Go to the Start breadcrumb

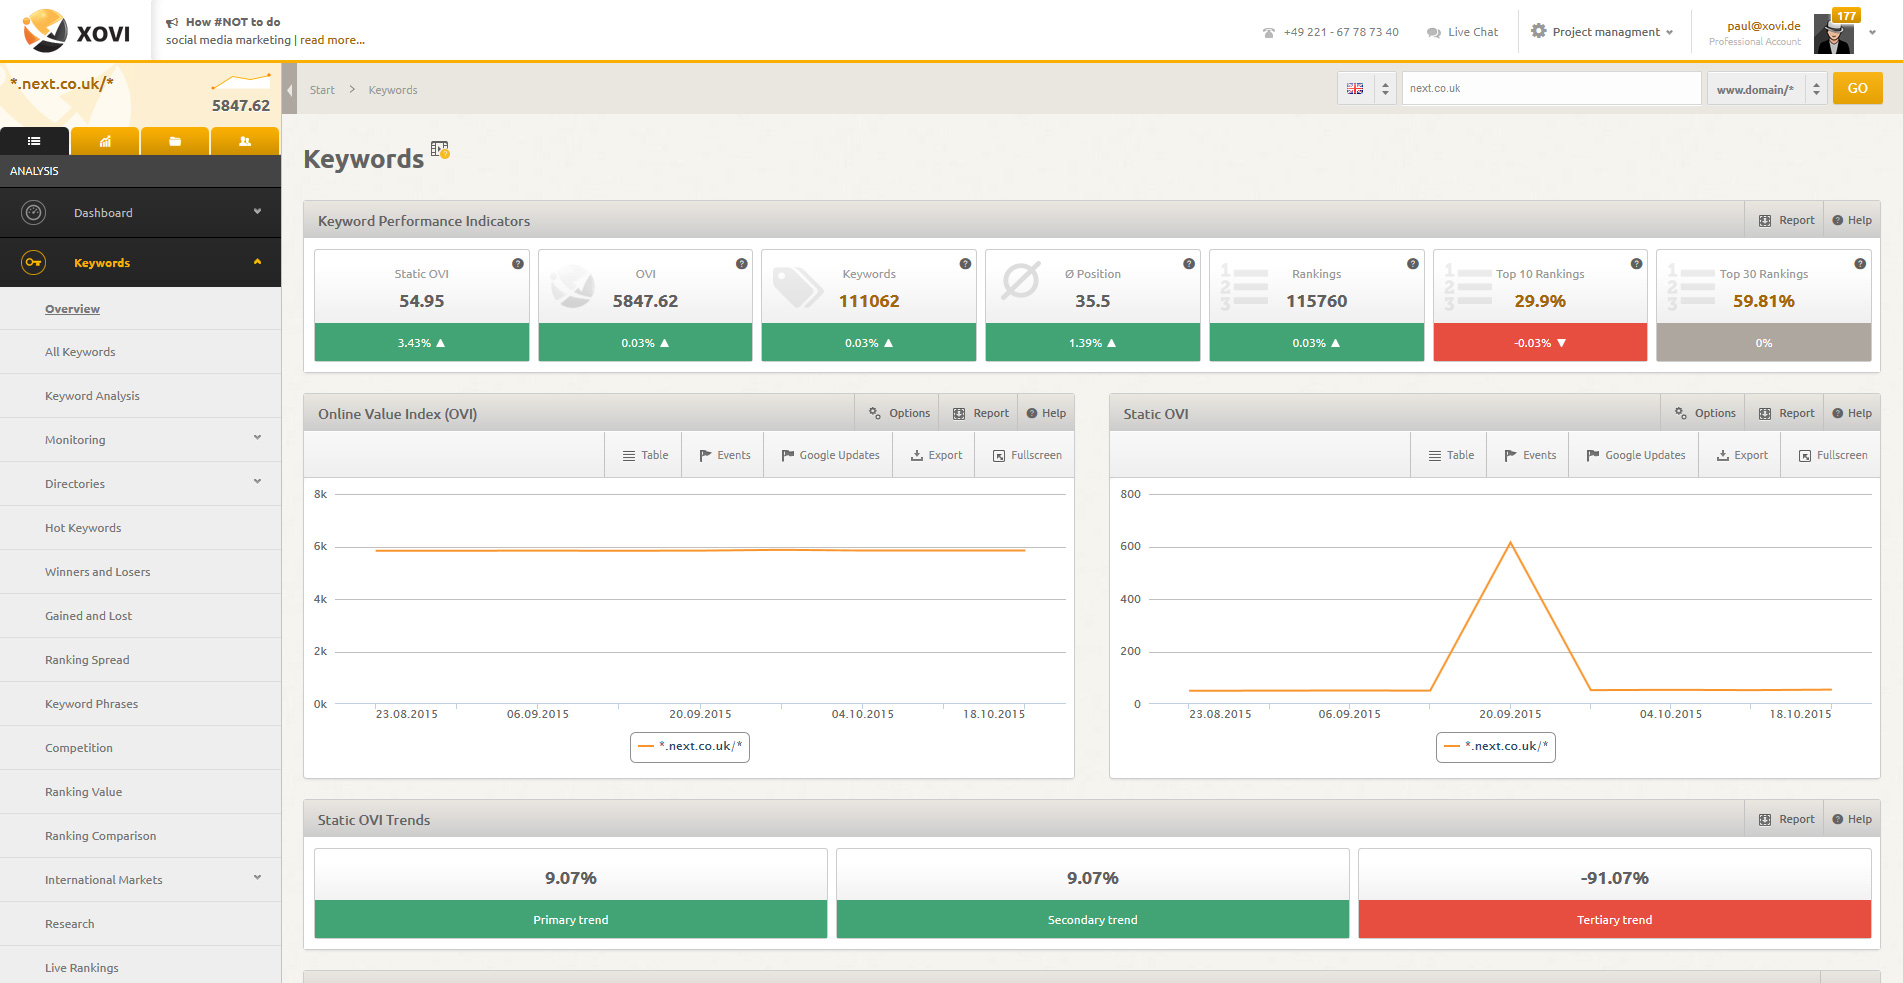pyautogui.click(x=322, y=90)
